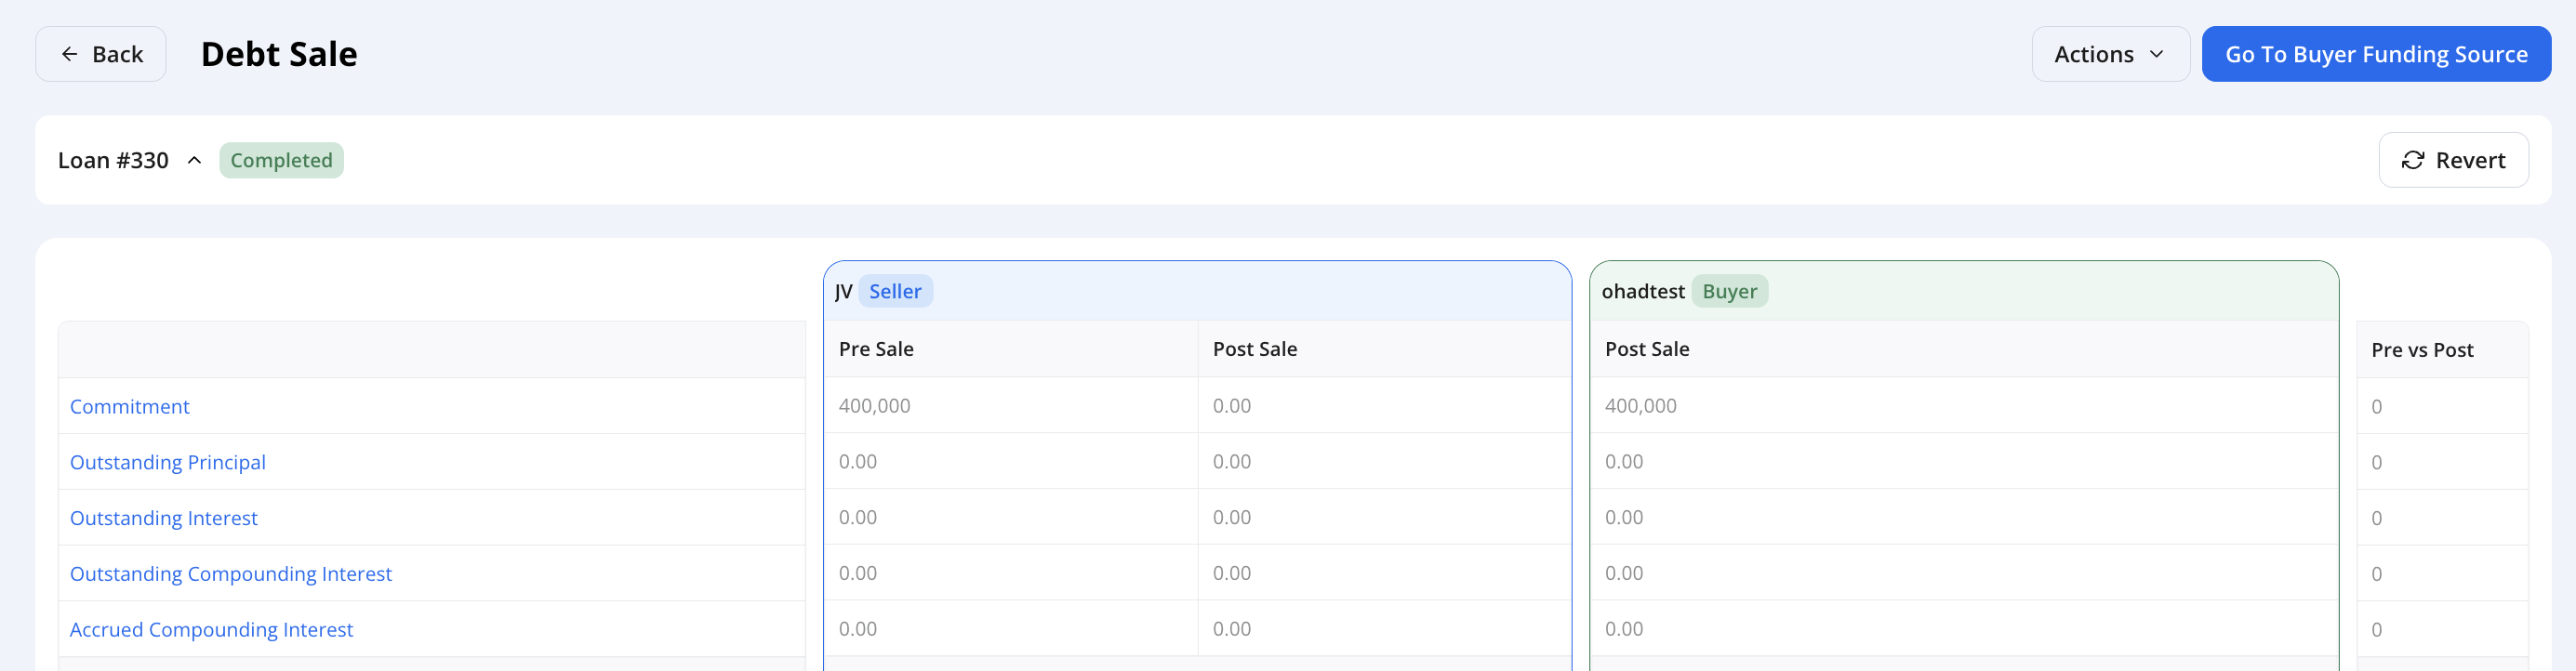This screenshot has width=2576, height=671.
Task: Select Pre vs Post Outstanding Compounding Interest value
Action: 2377,575
